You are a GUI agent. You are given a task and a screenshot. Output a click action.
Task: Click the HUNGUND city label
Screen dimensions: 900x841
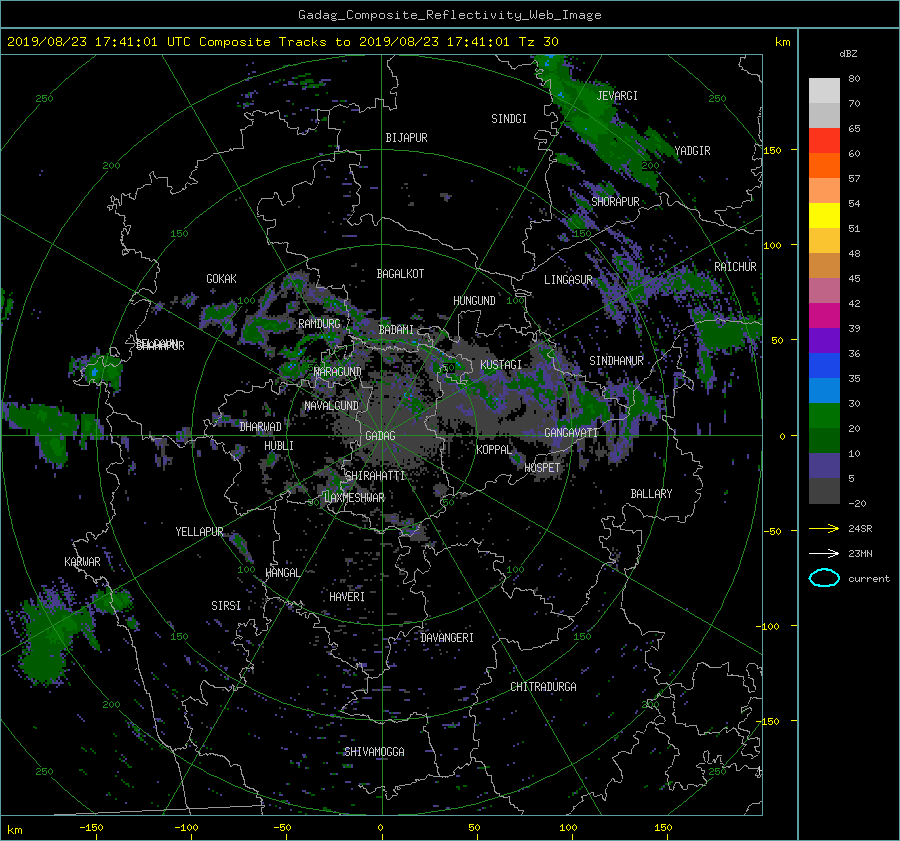click(474, 301)
